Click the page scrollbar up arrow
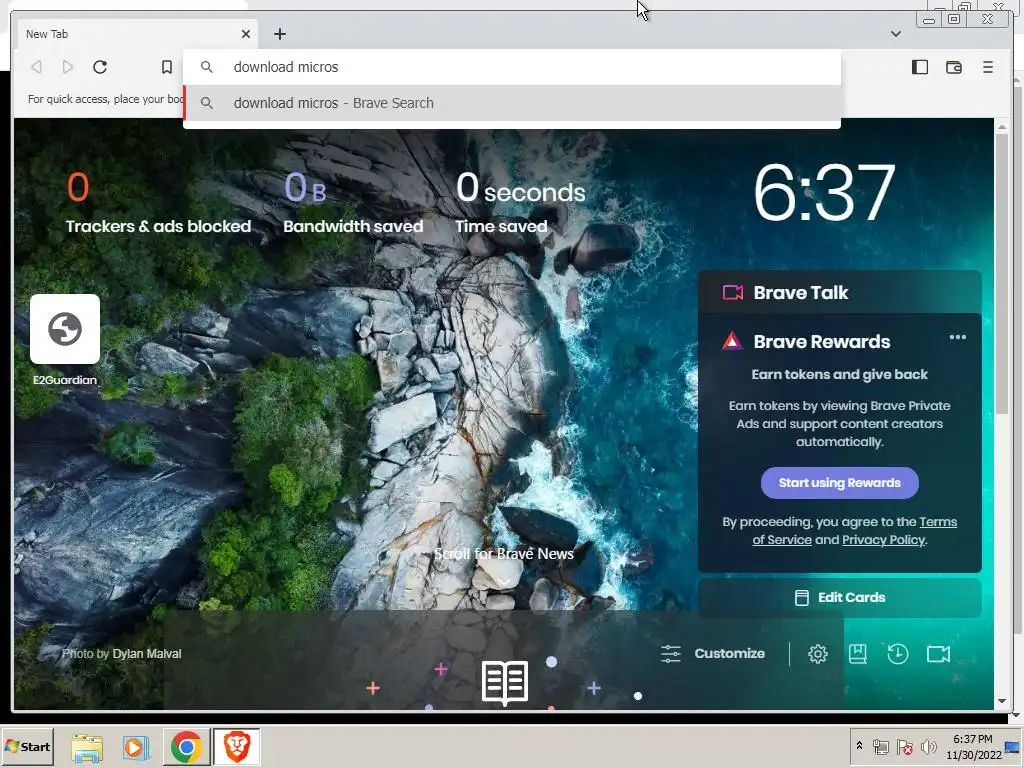This screenshot has height=768, width=1024. click(1002, 127)
